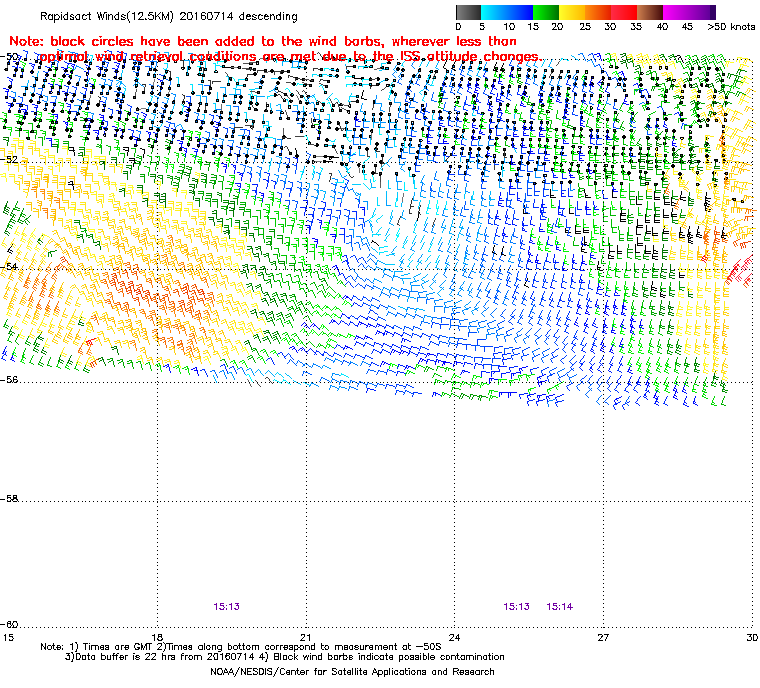Click the '>50 knots' legend label
This screenshot has height=688, width=760.
pos(731,27)
